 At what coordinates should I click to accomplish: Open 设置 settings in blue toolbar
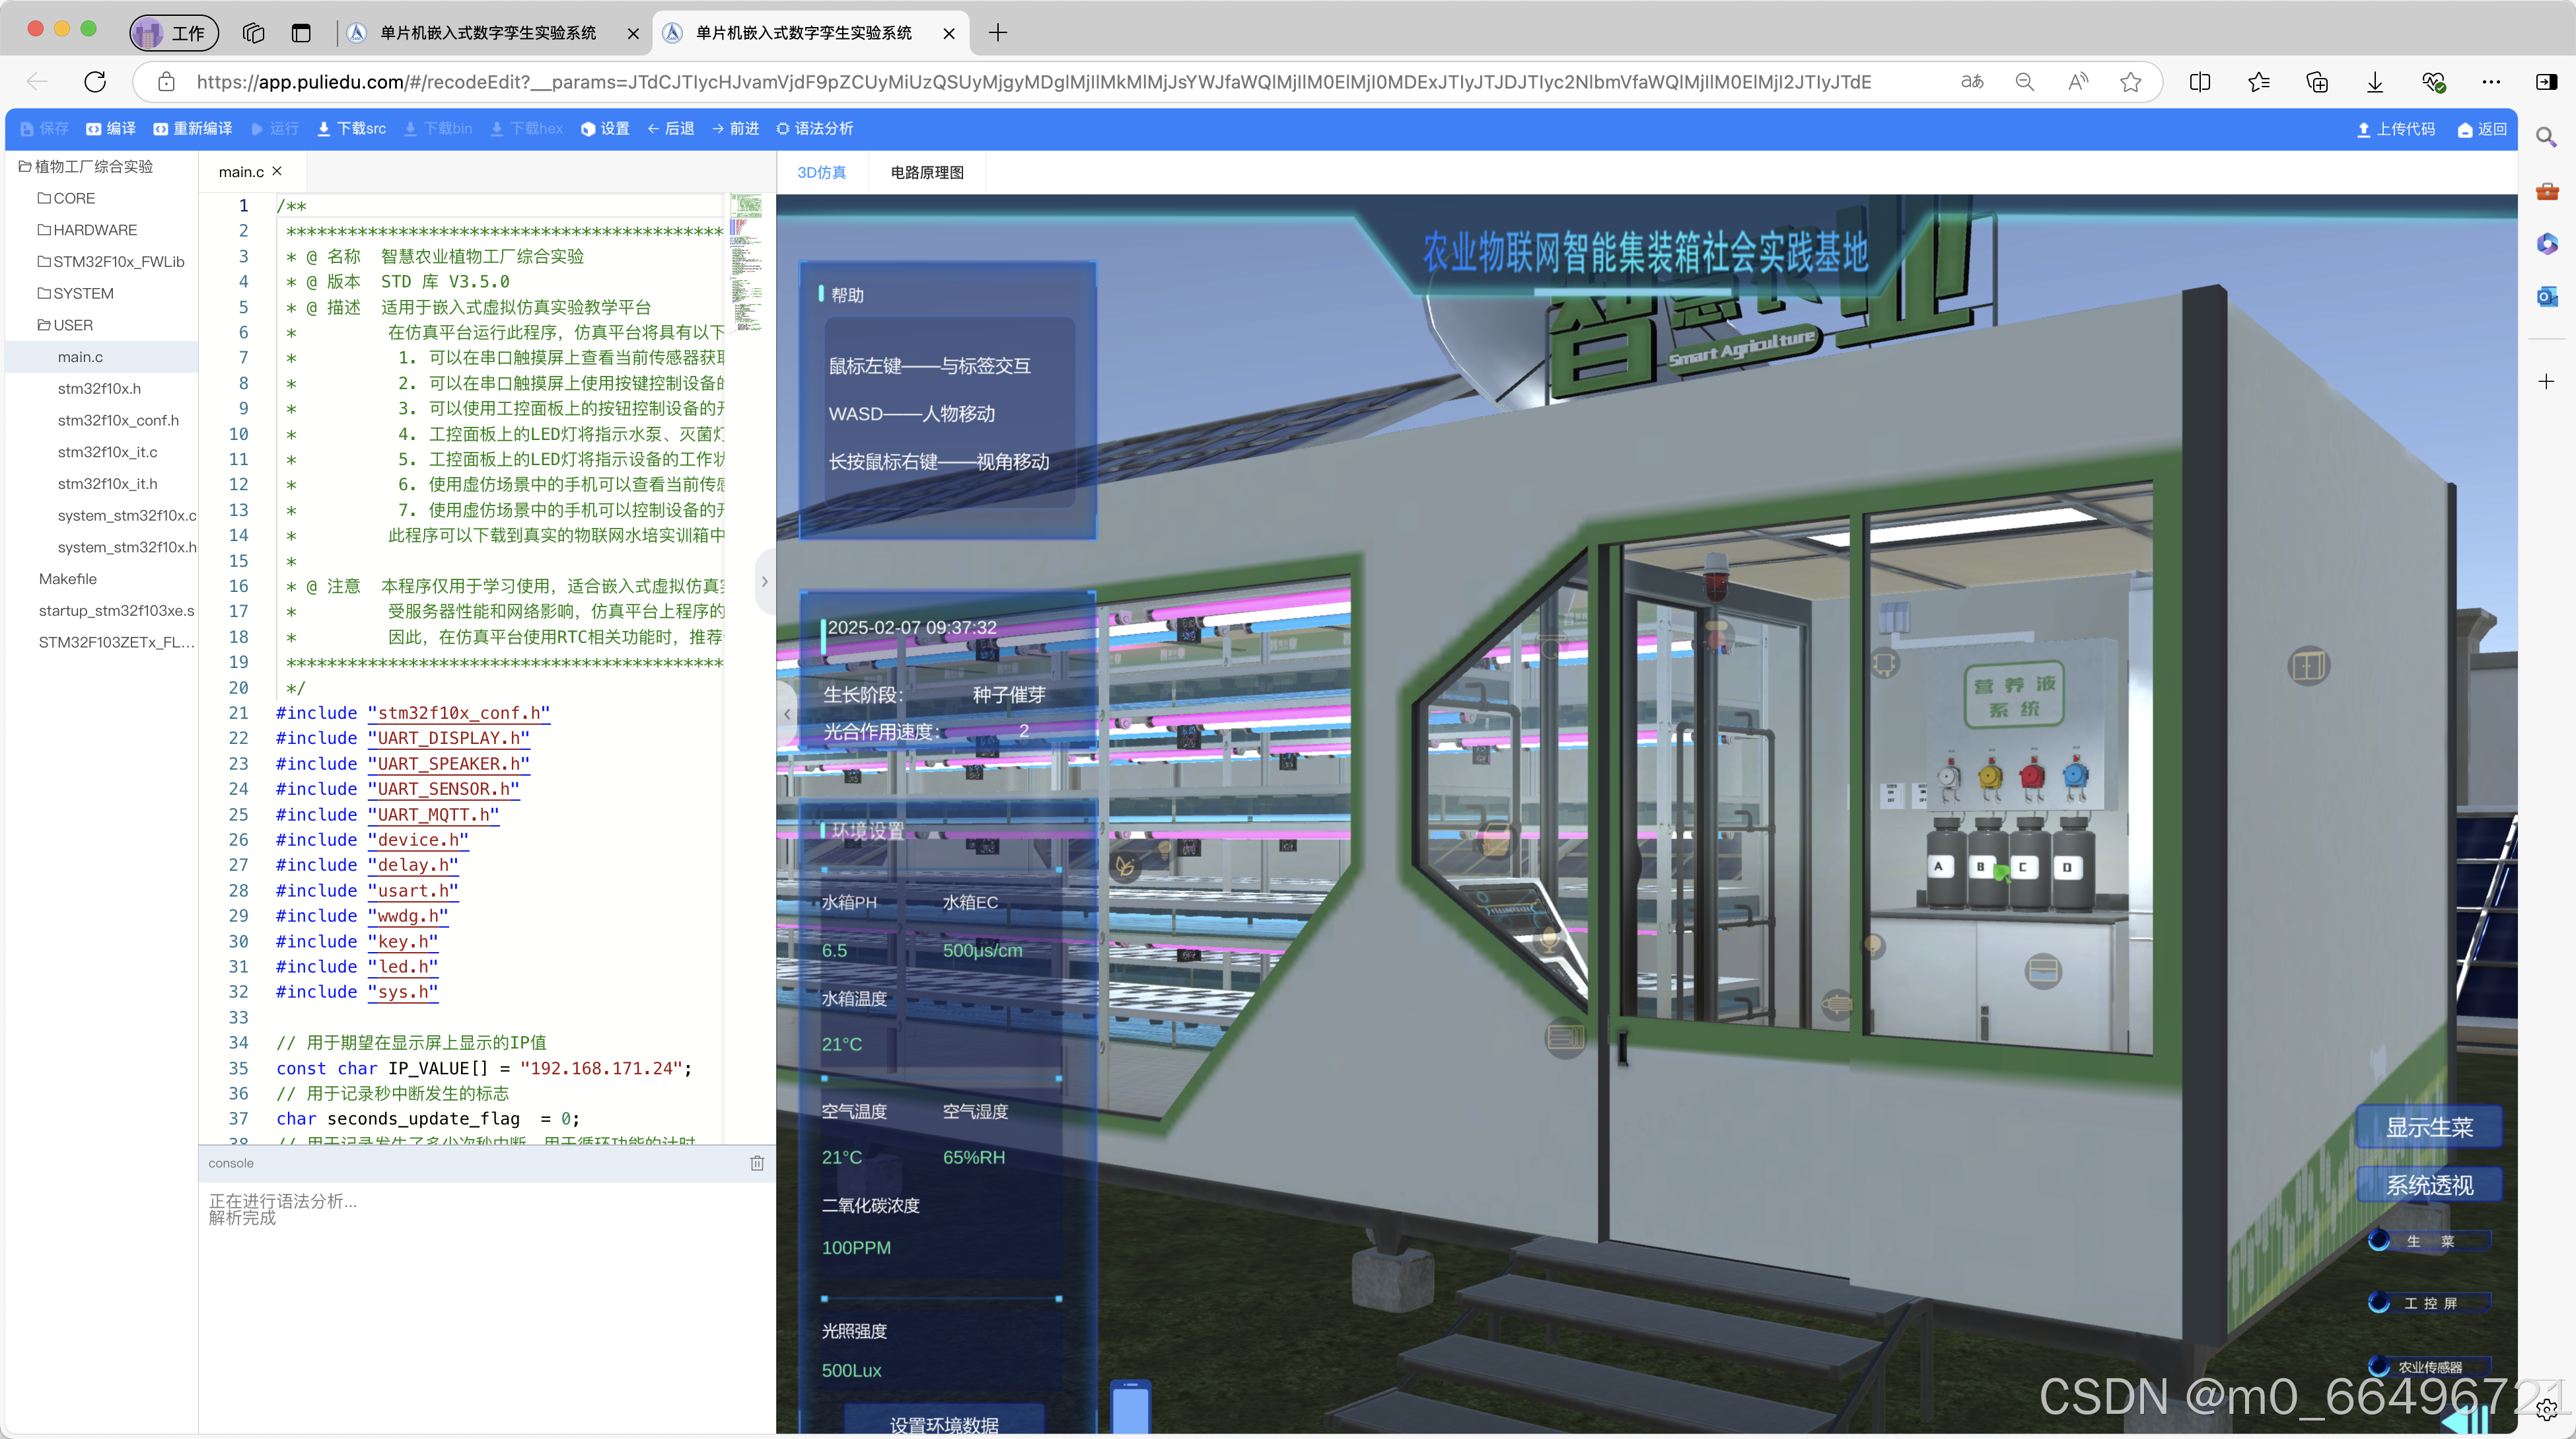pyautogui.click(x=605, y=129)
